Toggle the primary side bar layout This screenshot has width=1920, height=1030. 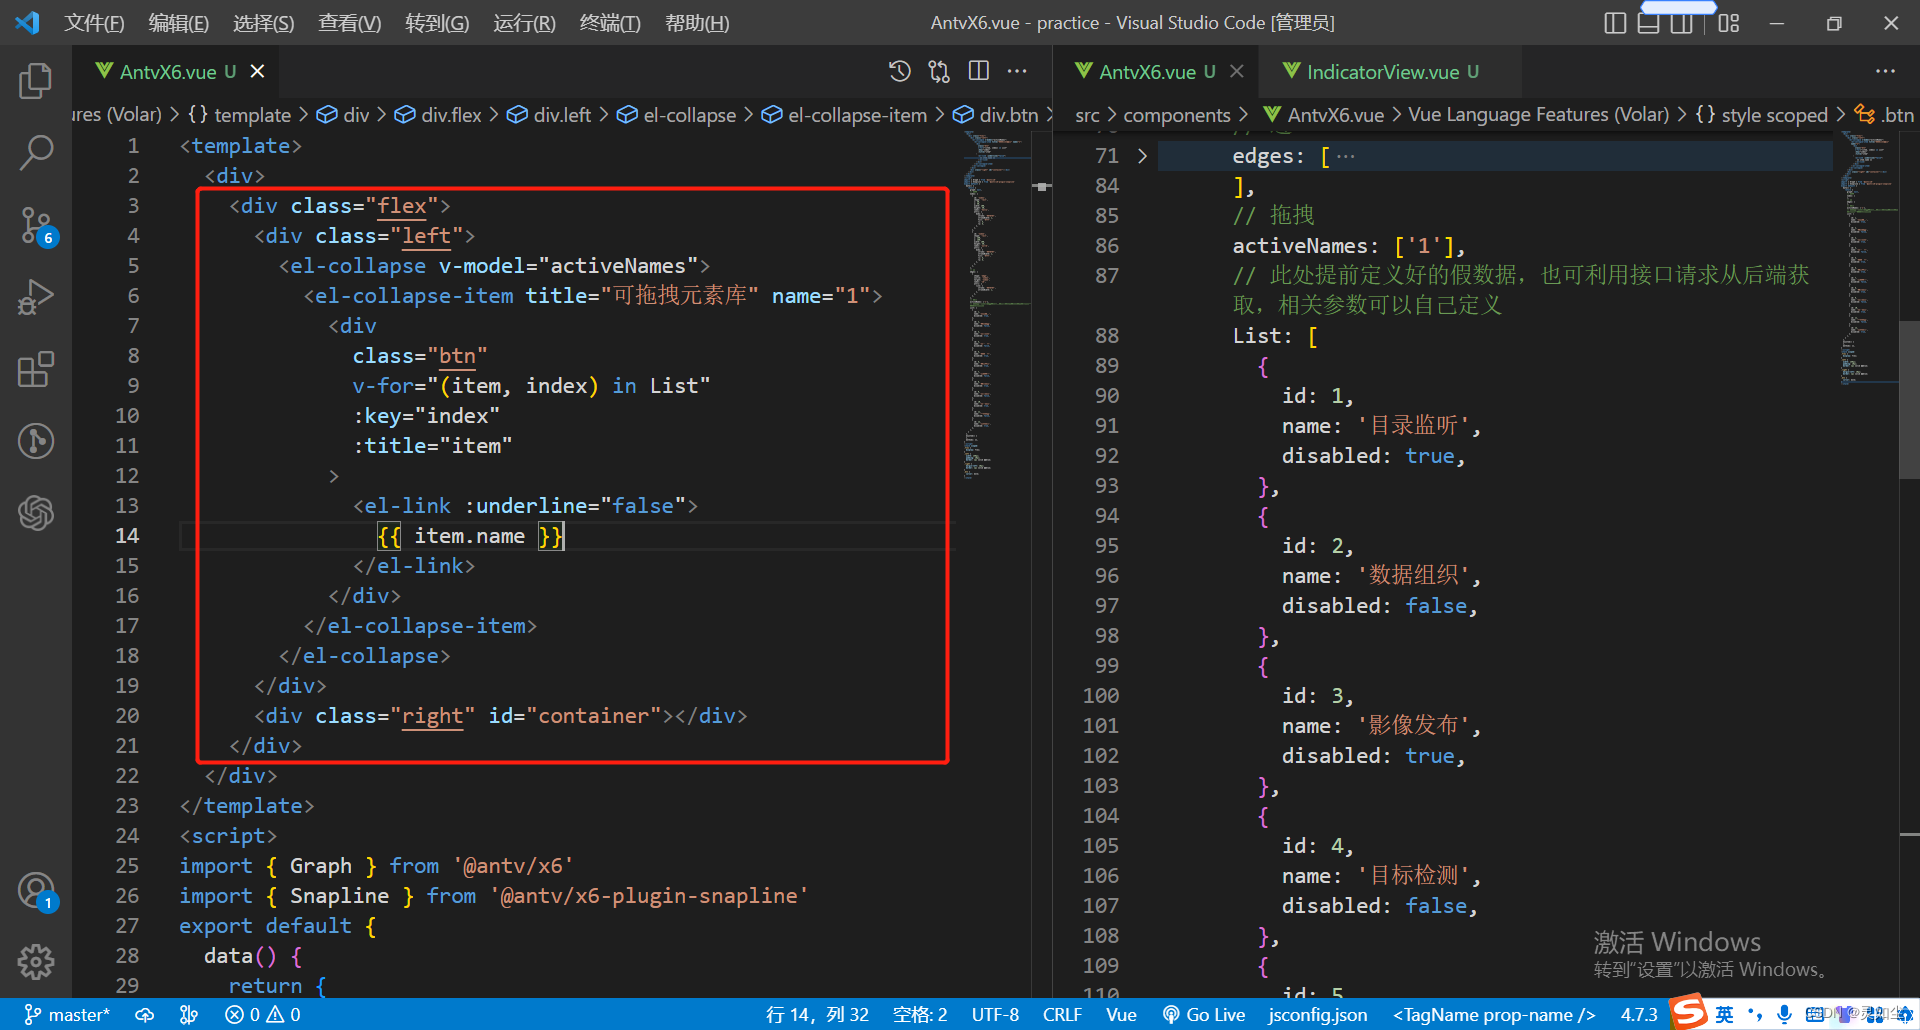pyautogui.click(x=1615, y=23)
